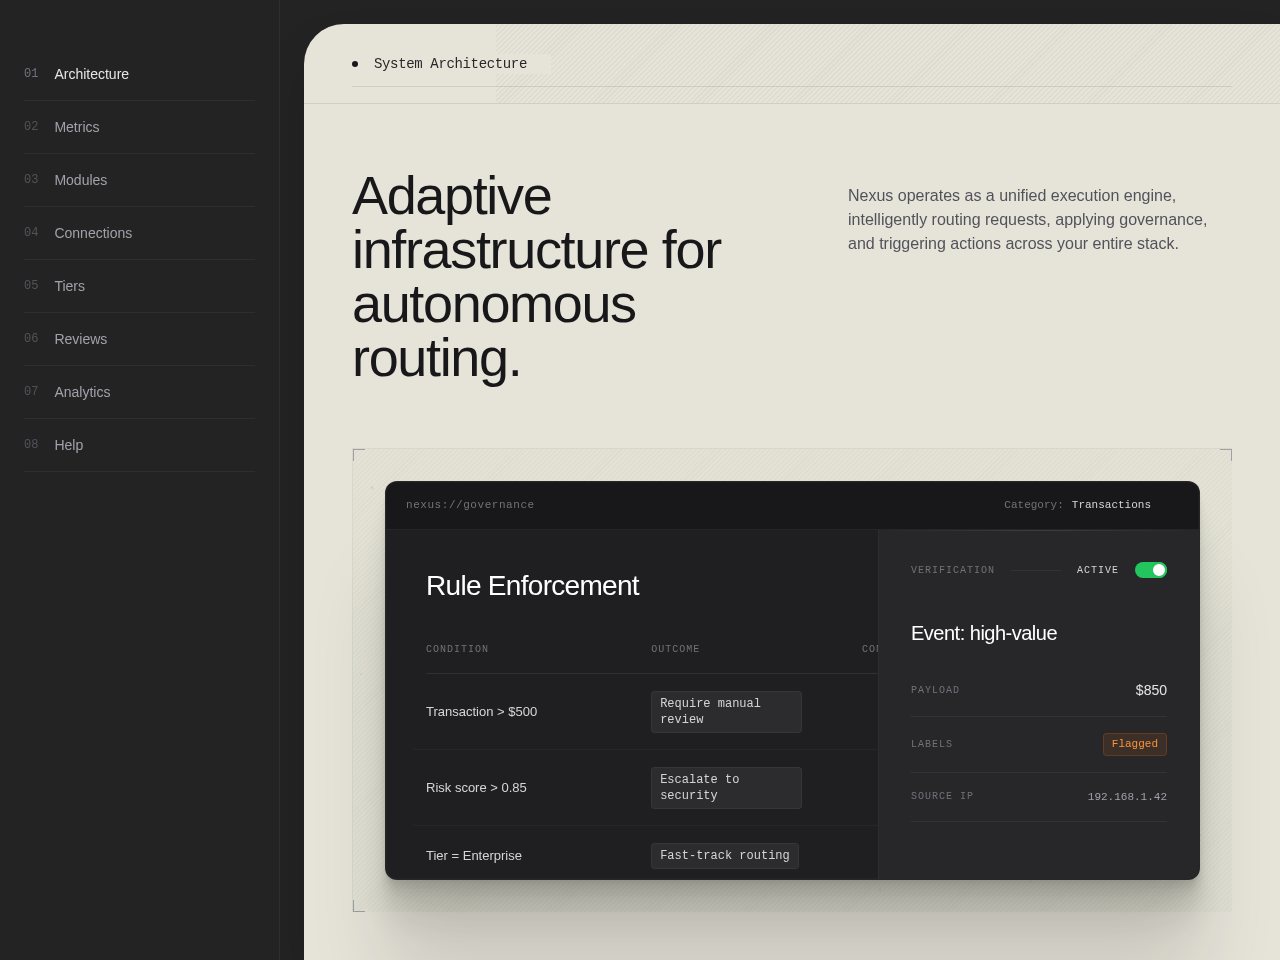This screenshot has height=960, width=1280.
Task: Select the Modules navigation link
Action: tap(80, 180)
